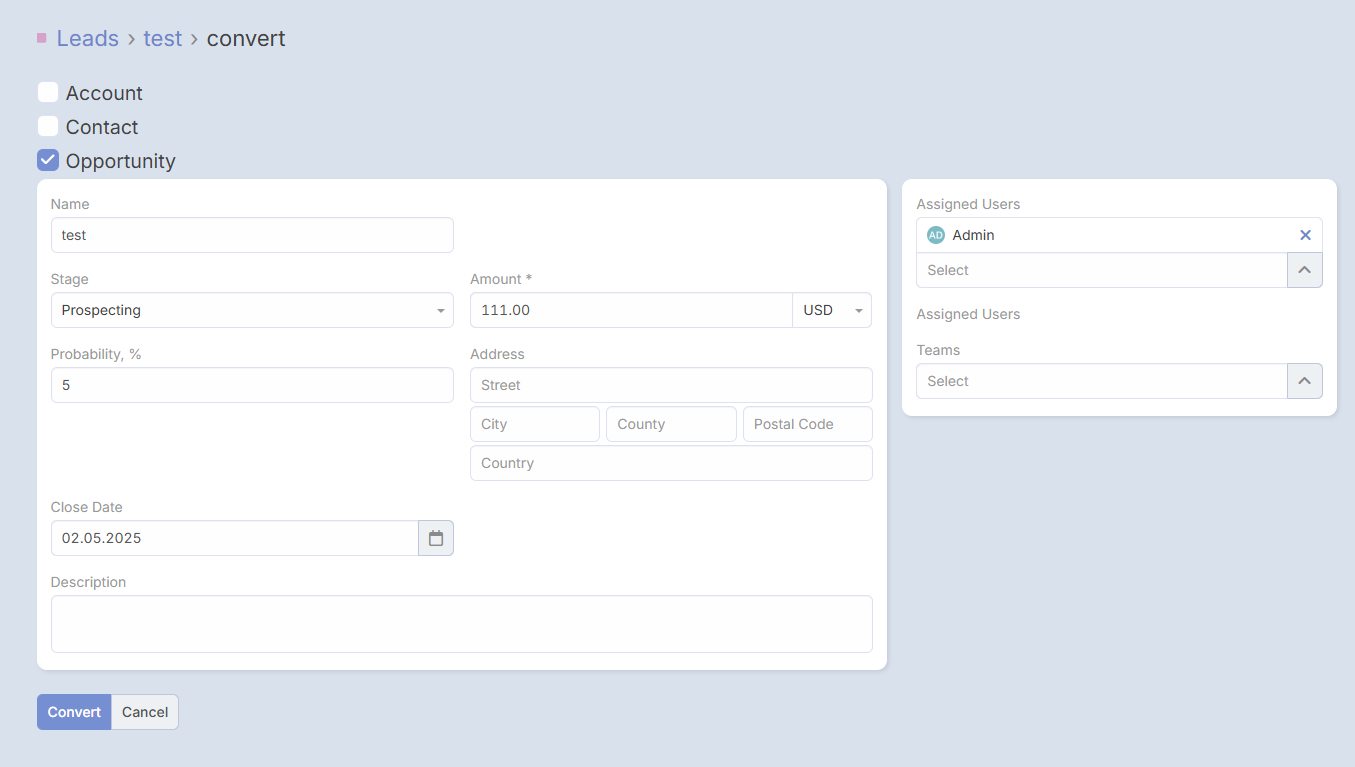Open the Stage dropdown showing Prospecting
The width and height of the screenshot is (1355, 767).
(252, 310)
